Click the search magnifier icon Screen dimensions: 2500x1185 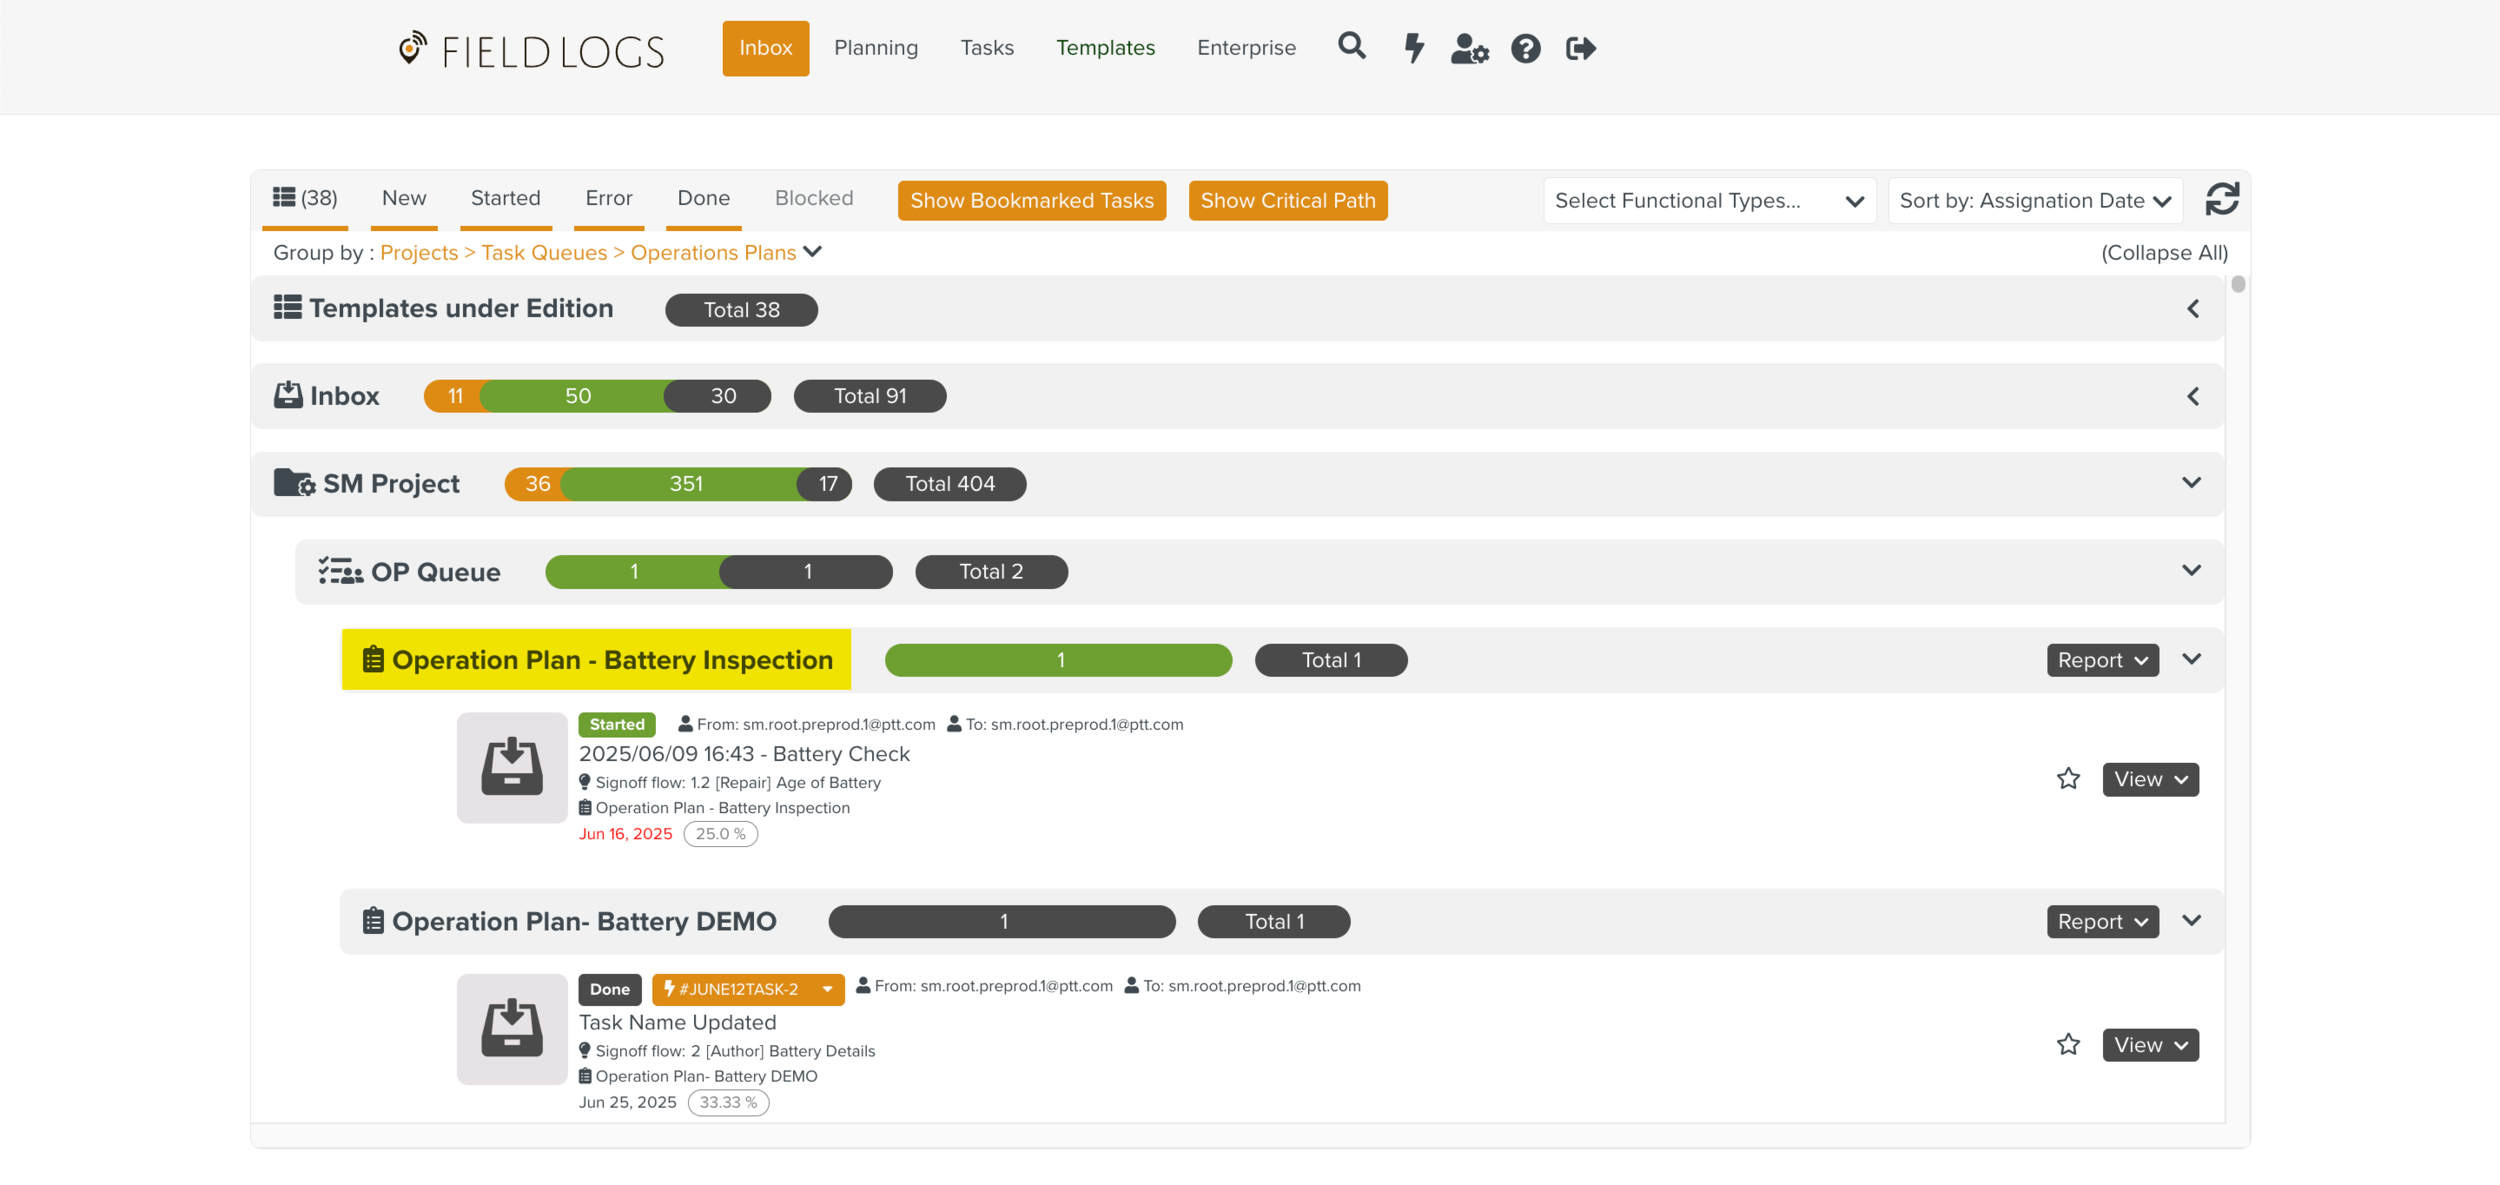[x=1351, y=47]
